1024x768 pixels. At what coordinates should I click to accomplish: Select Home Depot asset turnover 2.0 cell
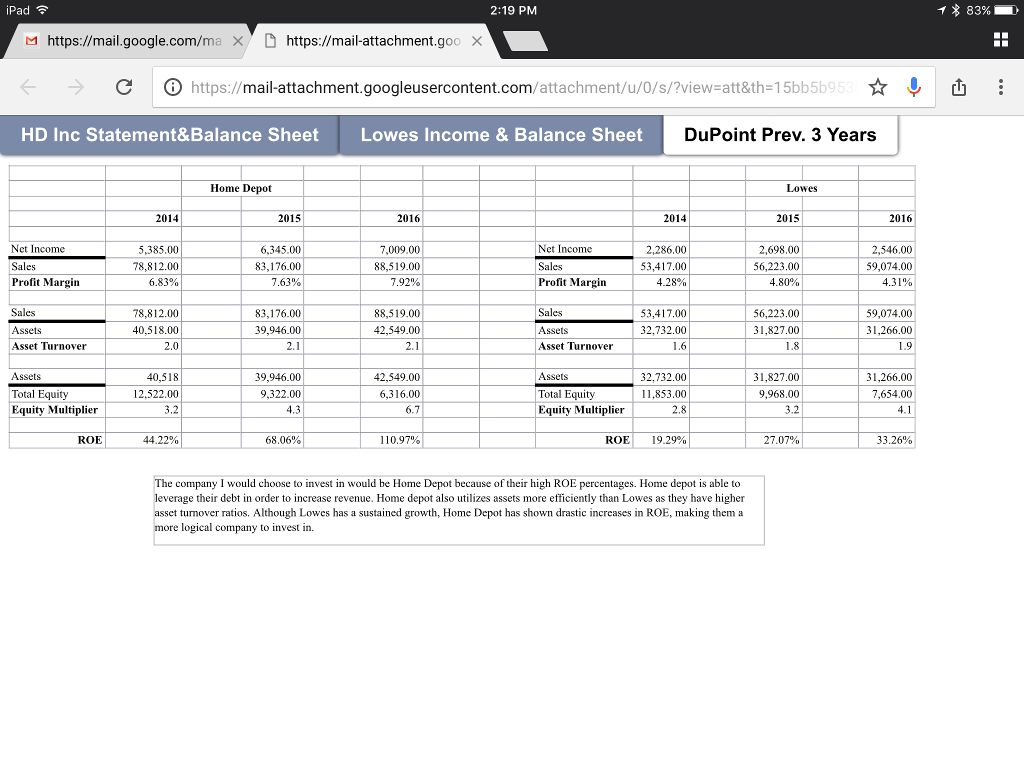click(143, 346)
